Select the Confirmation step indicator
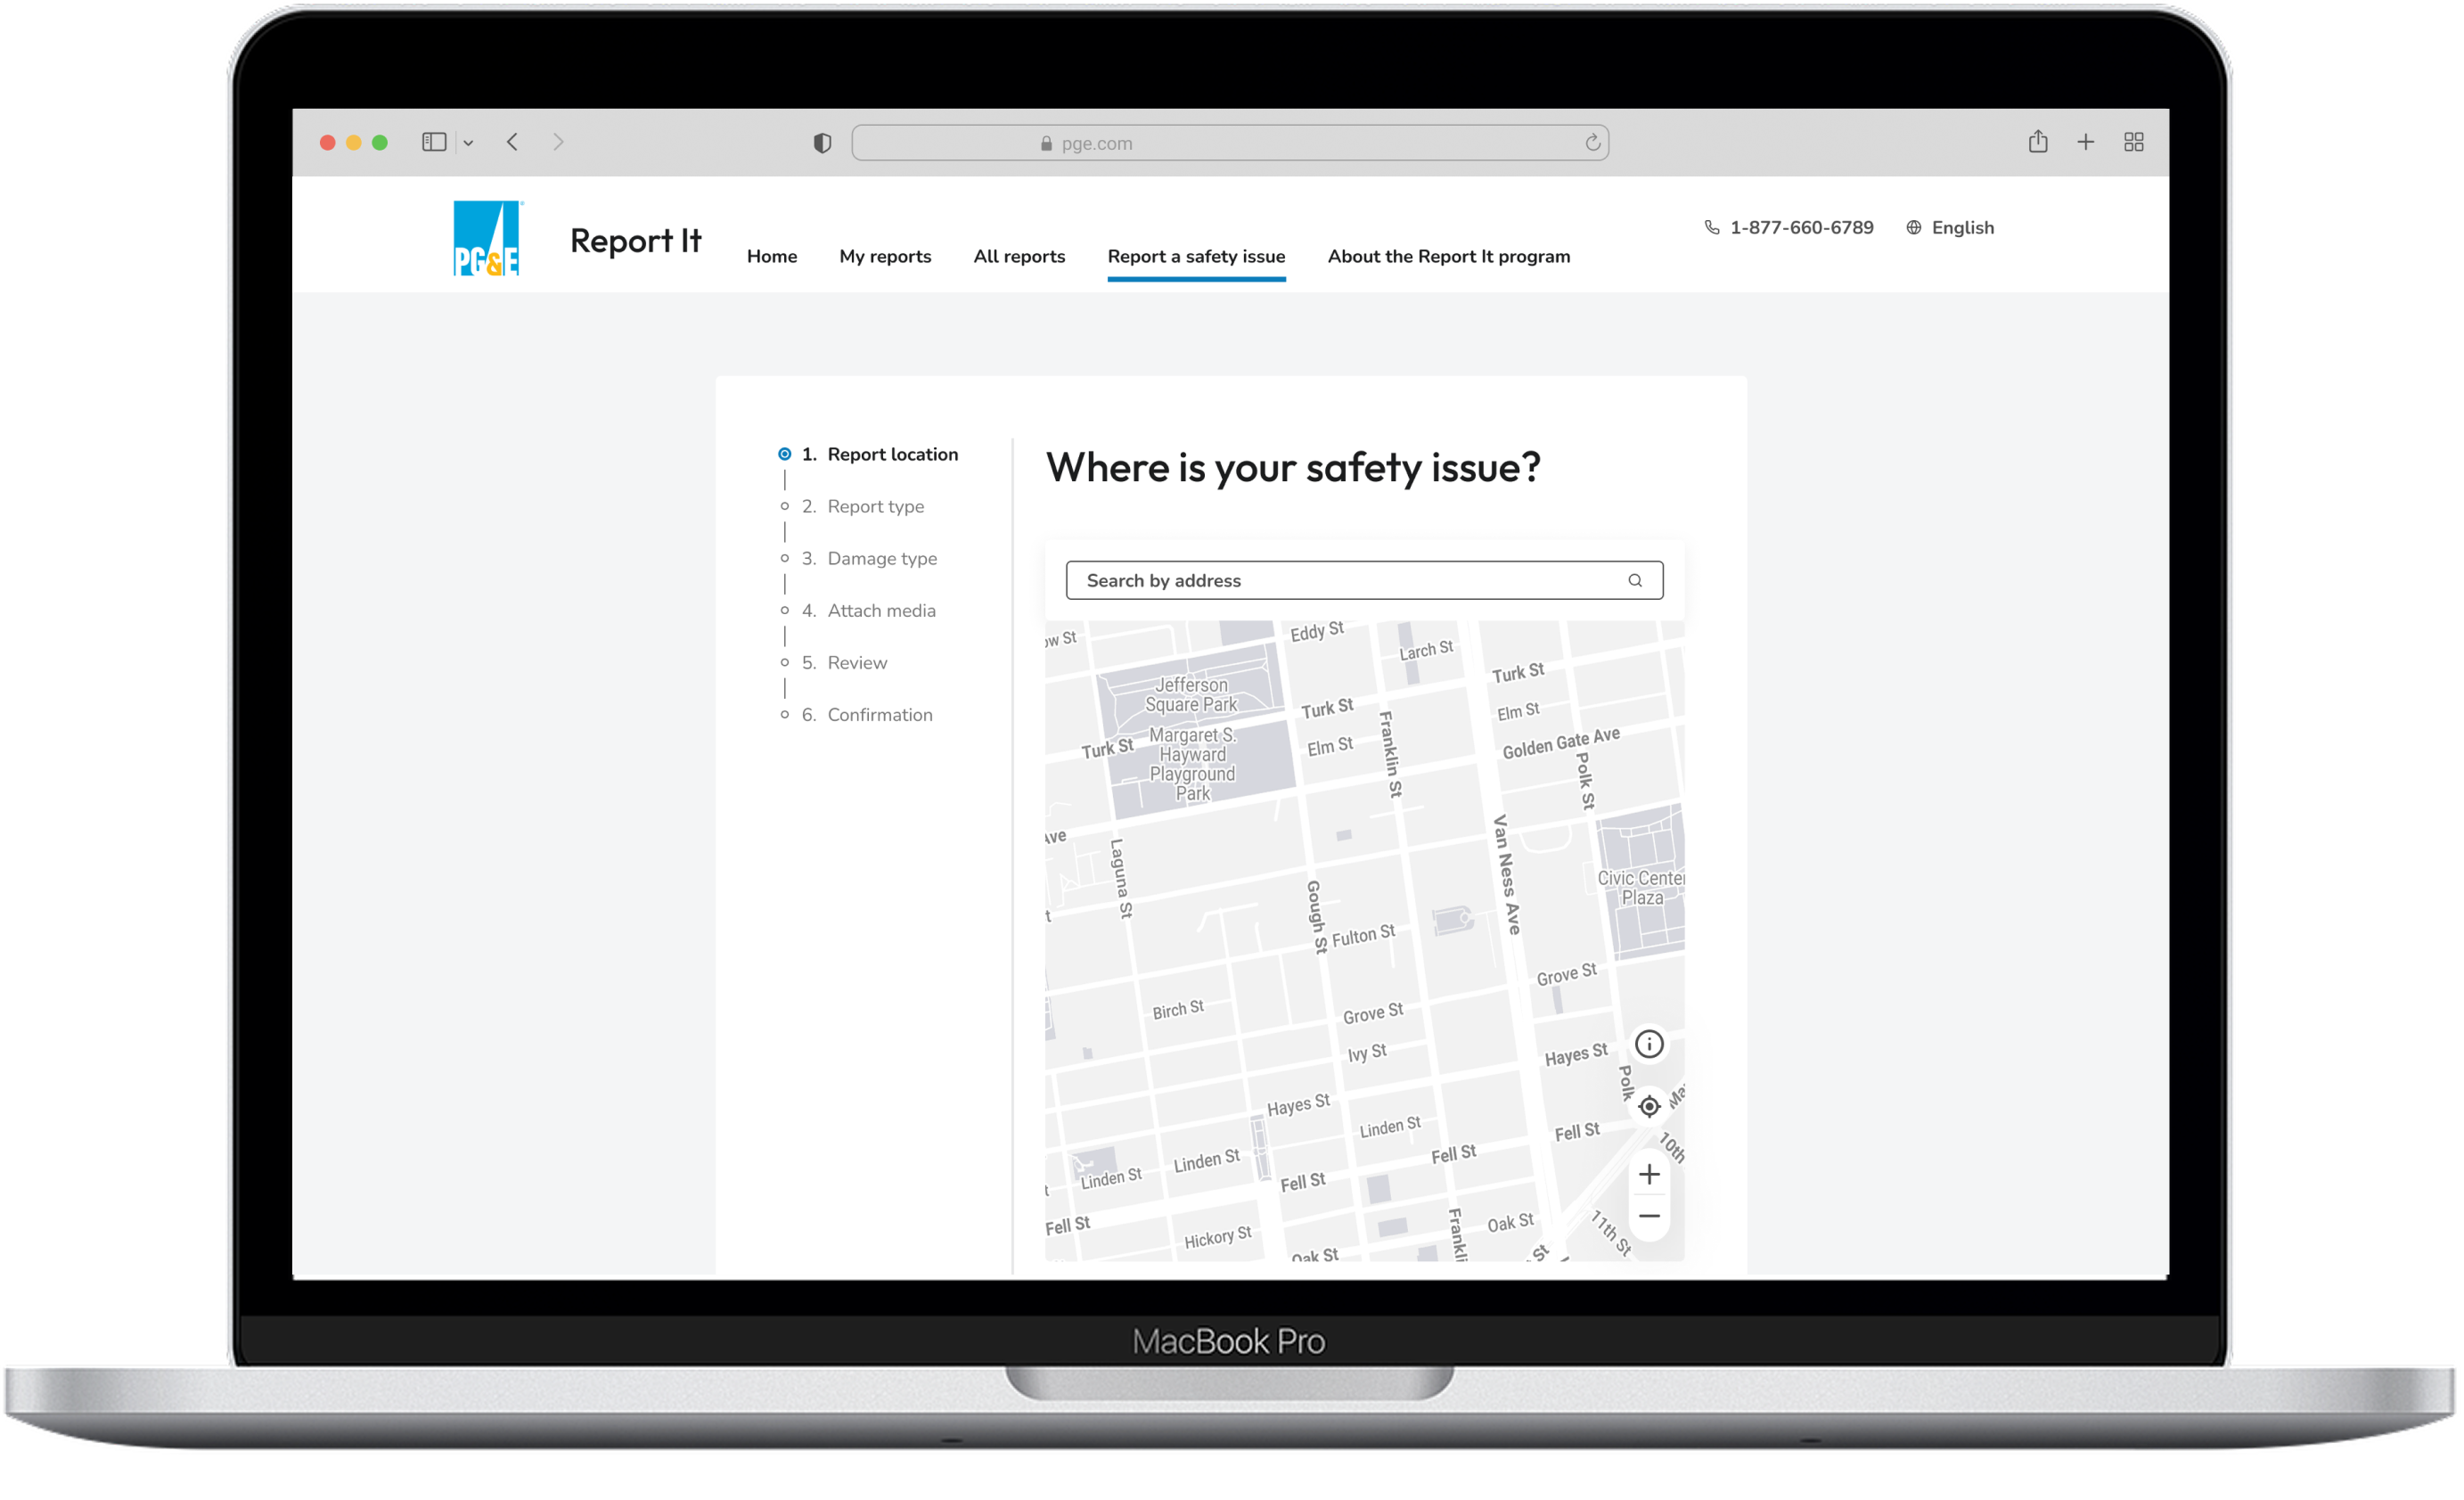 click(867, 714)
